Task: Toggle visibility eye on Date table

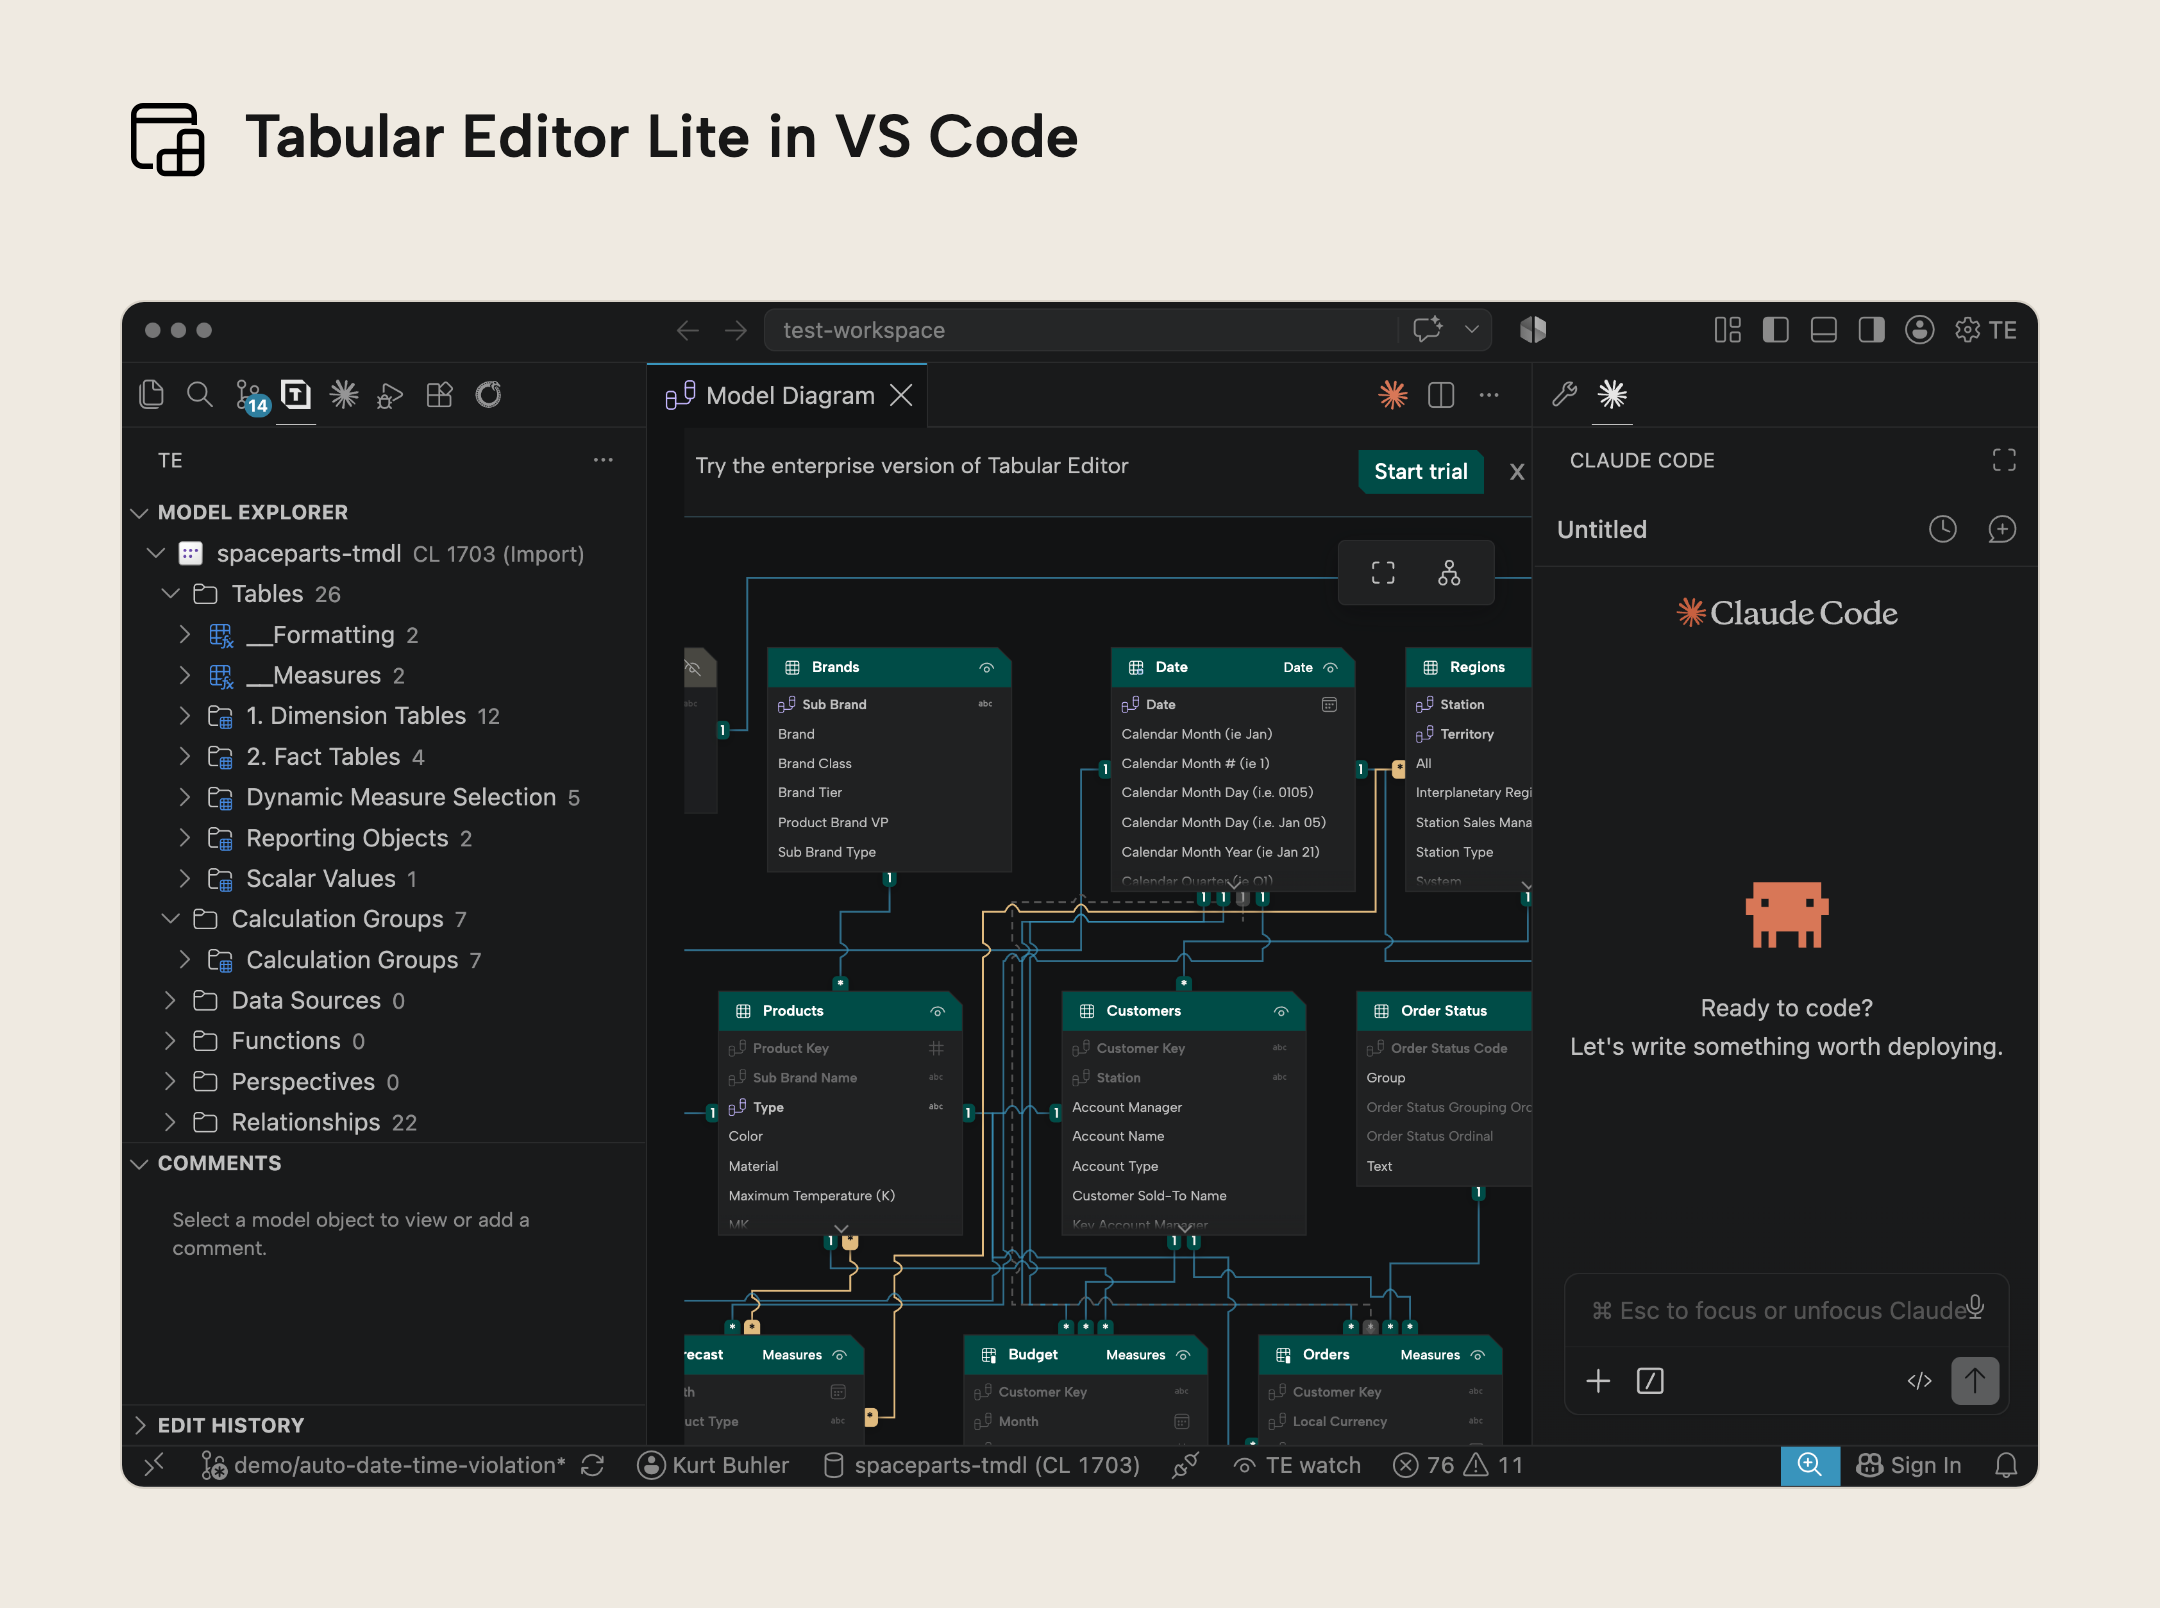Action: click(1330, 667)
